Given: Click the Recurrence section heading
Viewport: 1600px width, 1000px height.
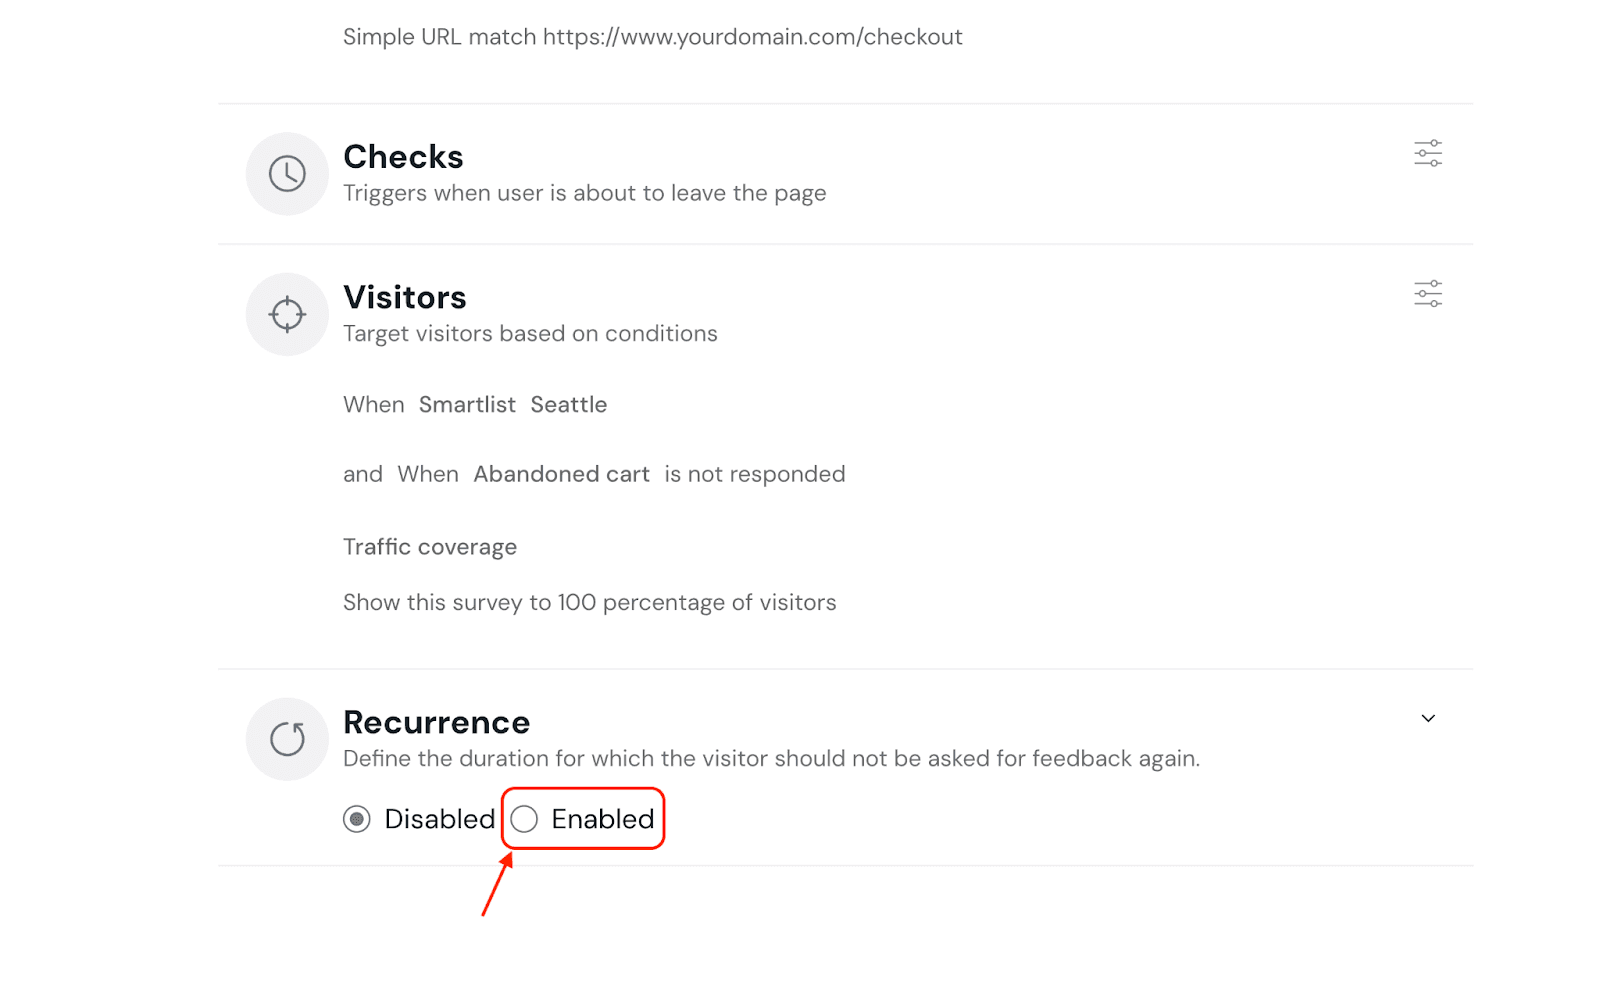Looking at the screenshot, I should pos(436,722).
